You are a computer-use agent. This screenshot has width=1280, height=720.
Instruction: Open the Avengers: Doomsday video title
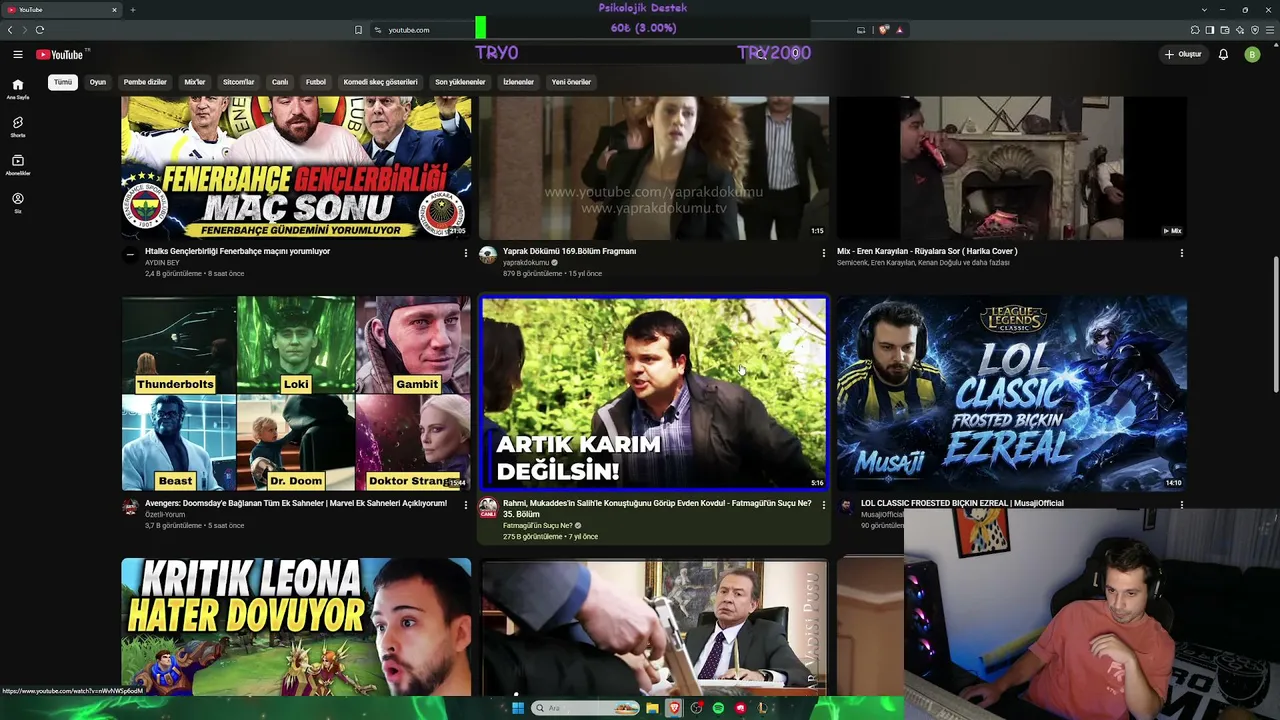296,503
